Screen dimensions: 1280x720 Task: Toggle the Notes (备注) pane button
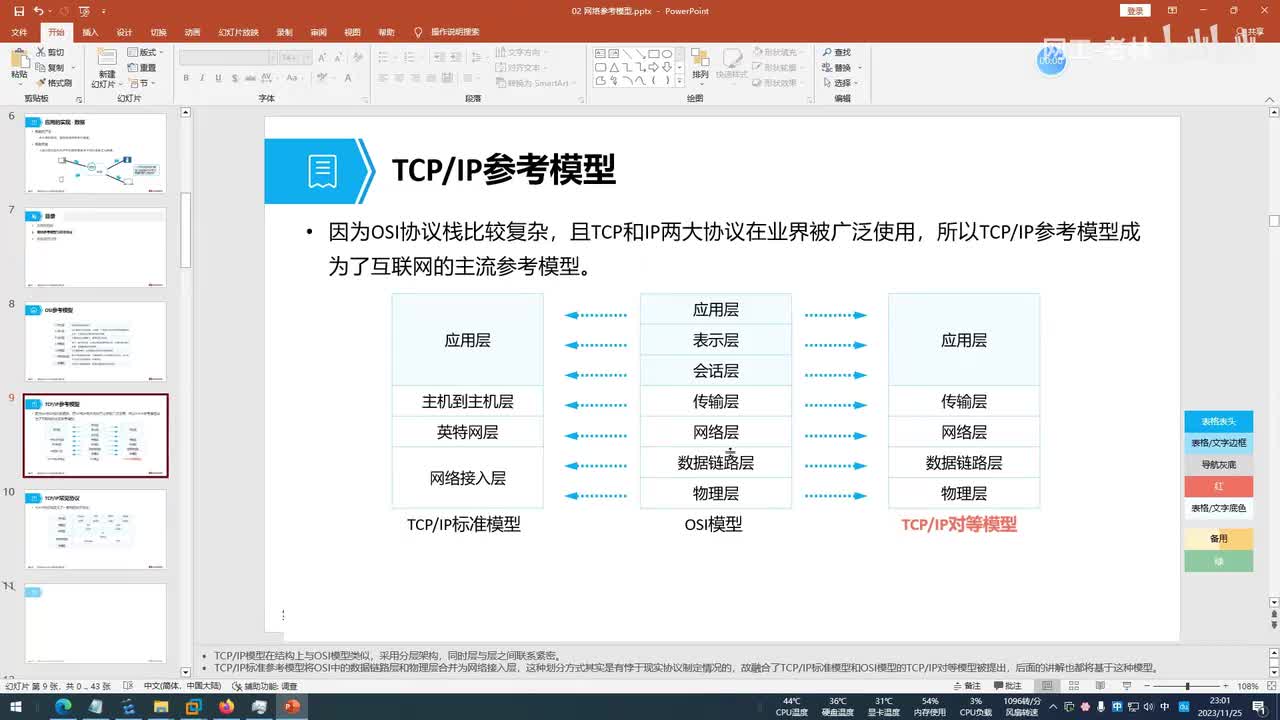pos(967,686)
